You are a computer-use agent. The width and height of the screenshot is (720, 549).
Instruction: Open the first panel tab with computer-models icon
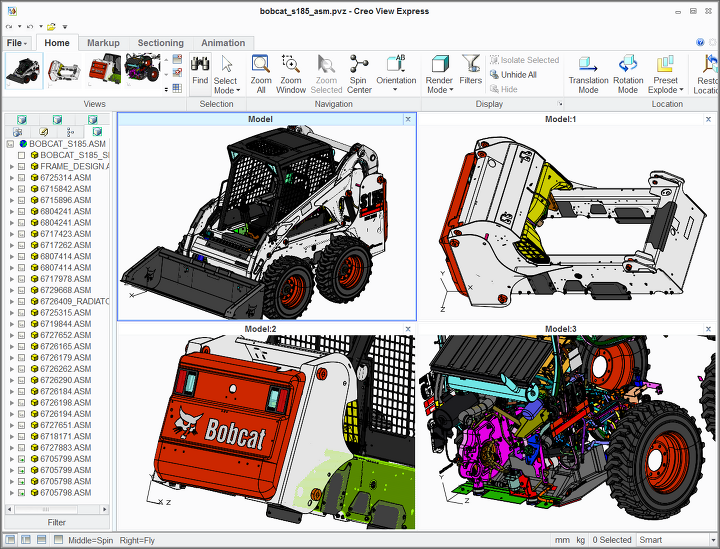coord(17,132)
